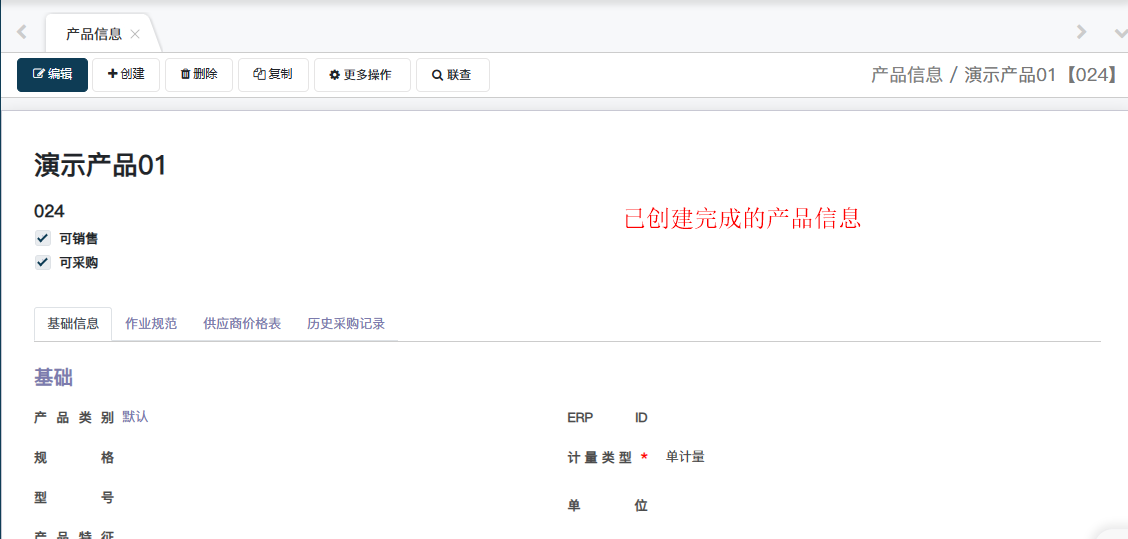Create a new record with 创建
The height and width of the screenshot is (539, 1128).
(x=126, y=75)
